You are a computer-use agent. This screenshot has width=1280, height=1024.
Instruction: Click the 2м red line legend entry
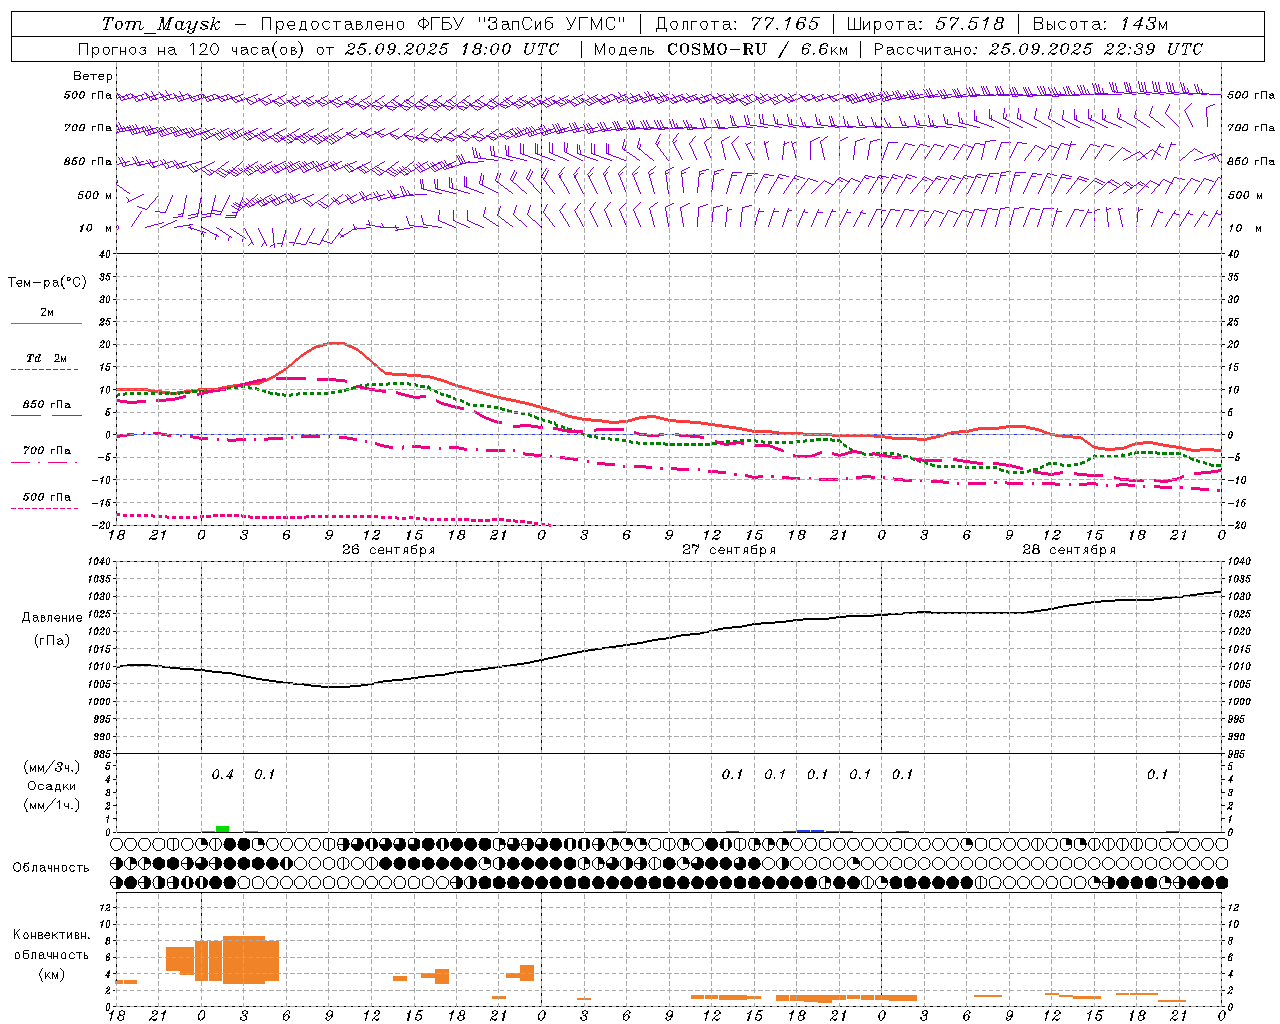[46, 315]
